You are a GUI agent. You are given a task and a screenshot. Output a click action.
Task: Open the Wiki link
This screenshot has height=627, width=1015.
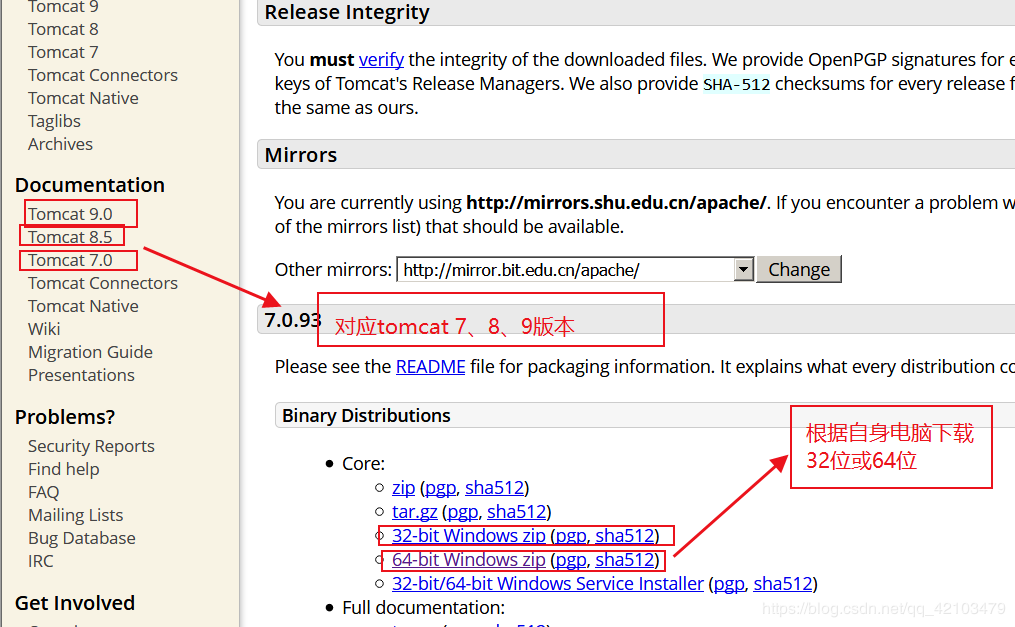(44, 329)
